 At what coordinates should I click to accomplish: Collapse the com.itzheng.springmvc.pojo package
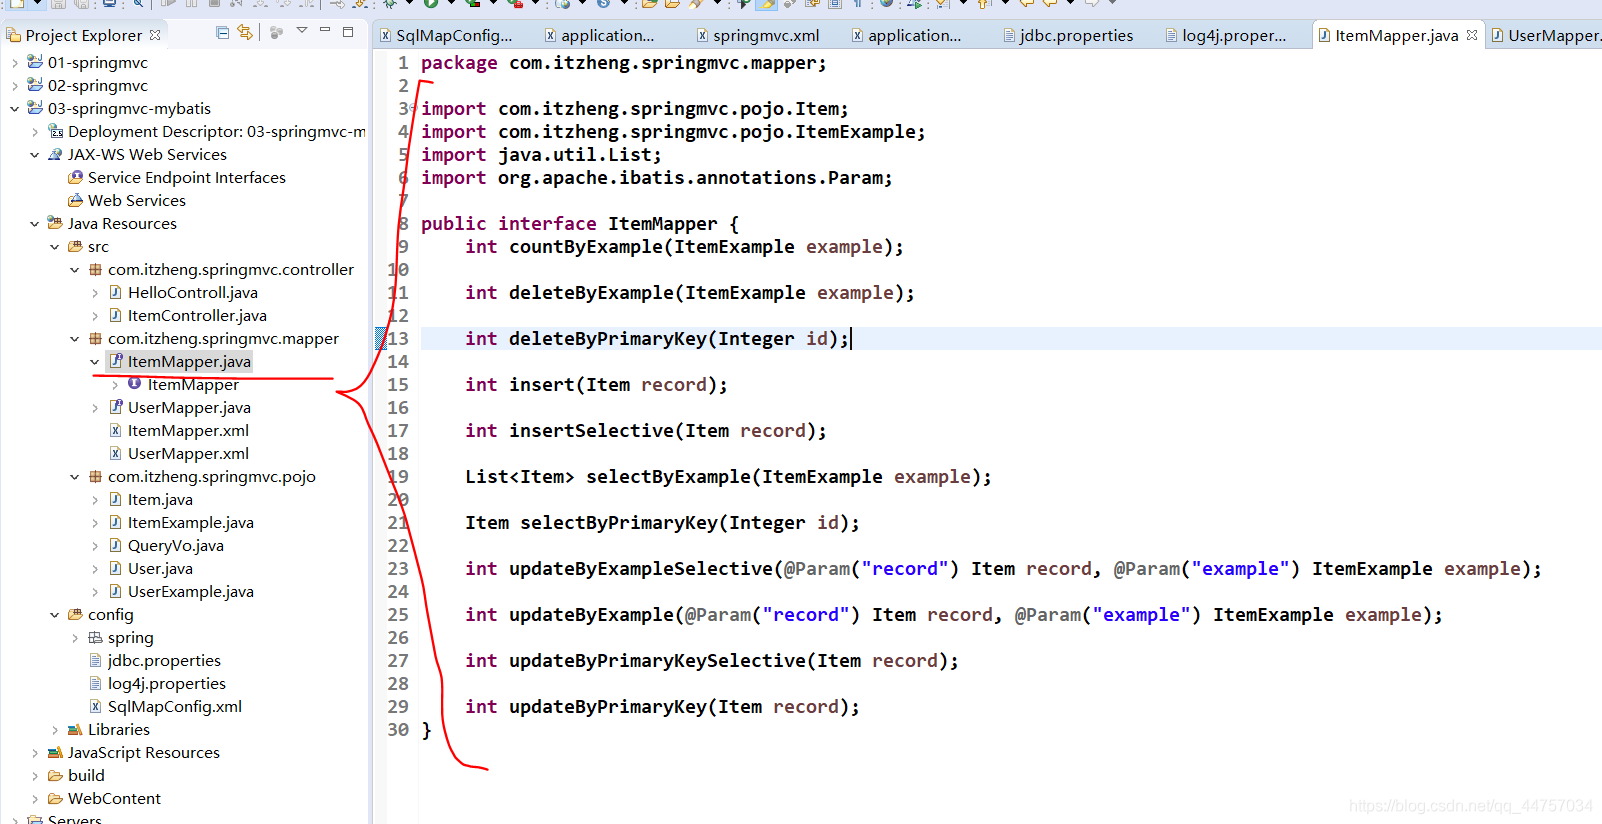pos(75,476)
